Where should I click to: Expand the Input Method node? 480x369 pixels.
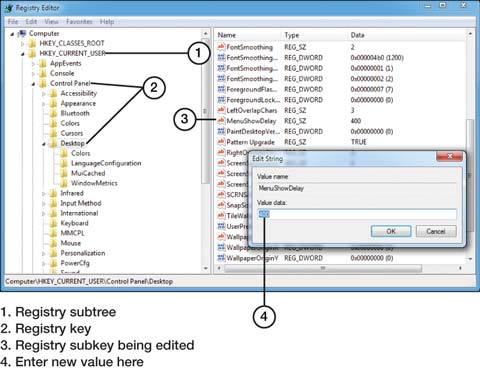[x=44, y=204]
